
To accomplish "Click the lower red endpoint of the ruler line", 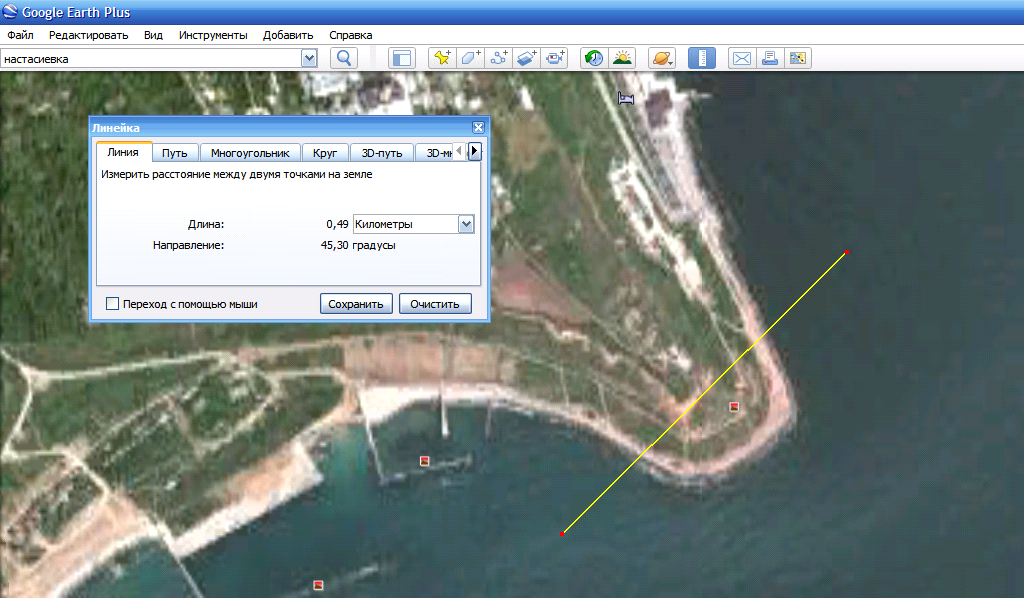I will coord(562,534).
